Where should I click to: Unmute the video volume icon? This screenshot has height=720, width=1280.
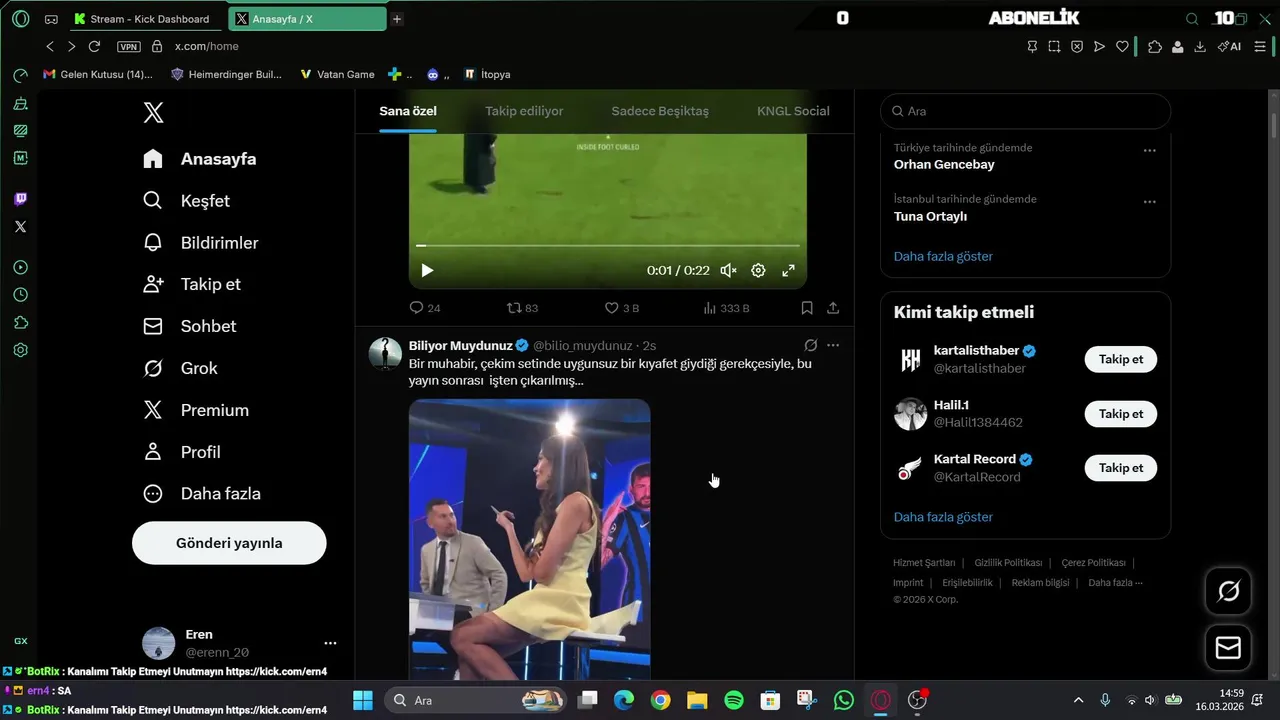tap(728, 270)
